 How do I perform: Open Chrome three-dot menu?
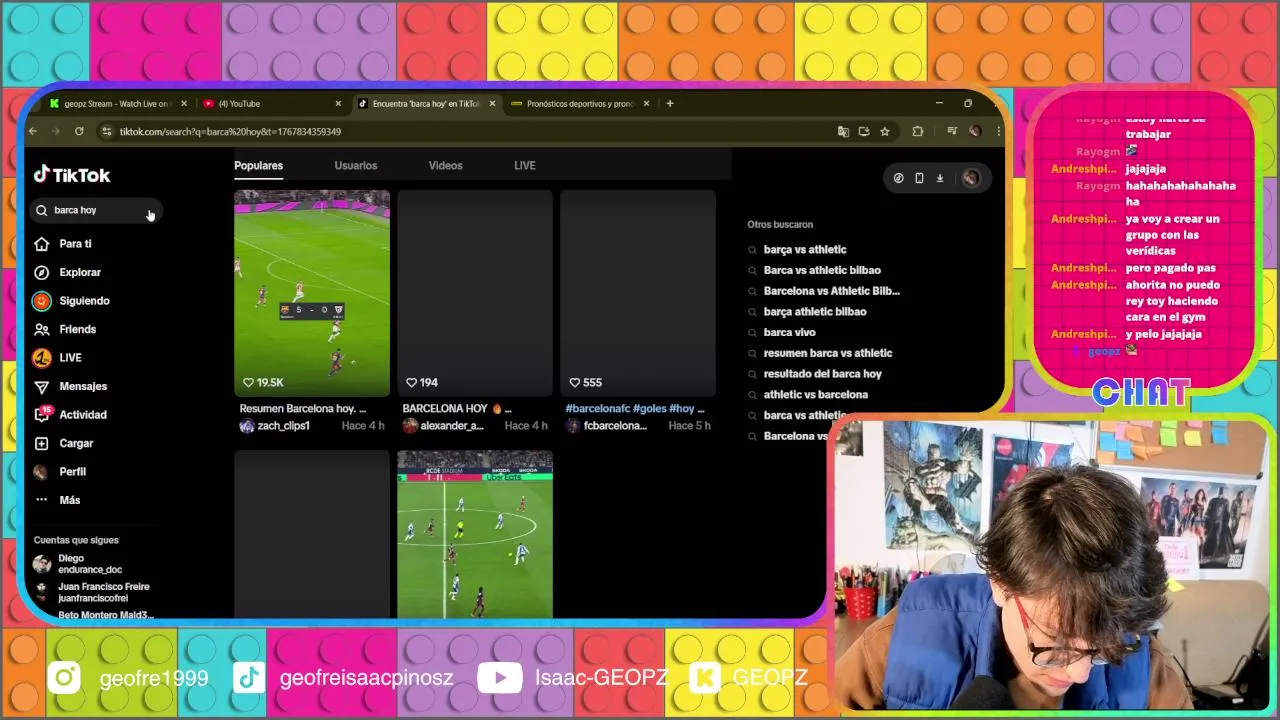(x=998, y=131)
